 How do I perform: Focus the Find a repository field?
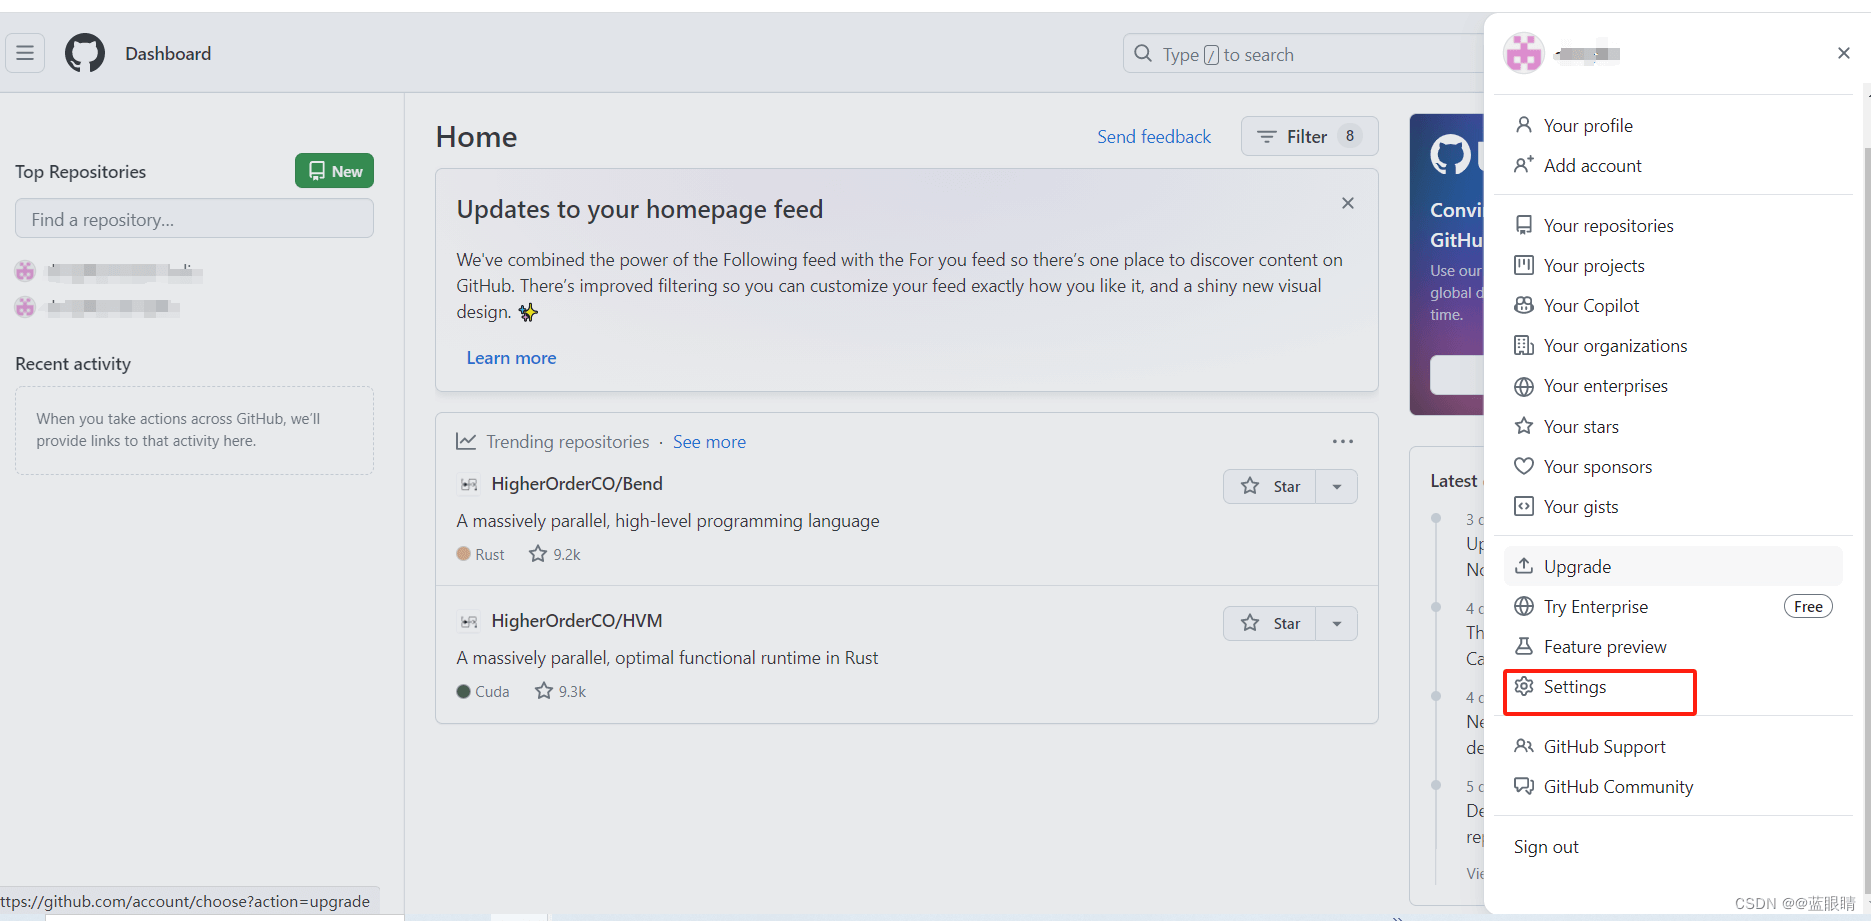click(x=194, y=219)
